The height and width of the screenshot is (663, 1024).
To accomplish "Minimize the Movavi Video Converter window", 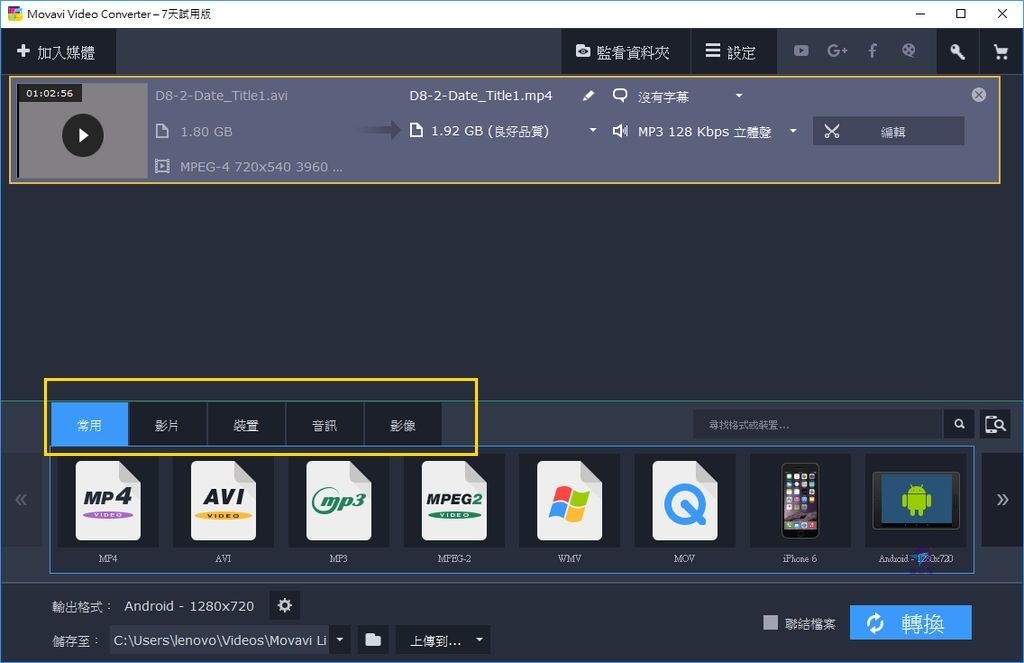I will [x=920, y=14].
